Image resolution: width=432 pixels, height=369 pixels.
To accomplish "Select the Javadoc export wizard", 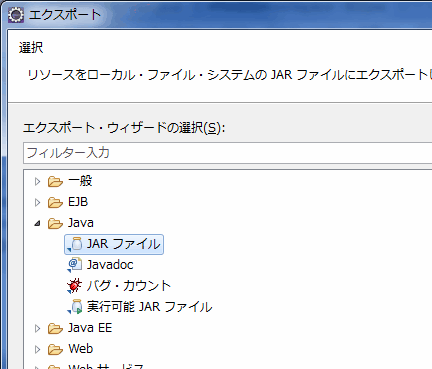I will point(110,265).
